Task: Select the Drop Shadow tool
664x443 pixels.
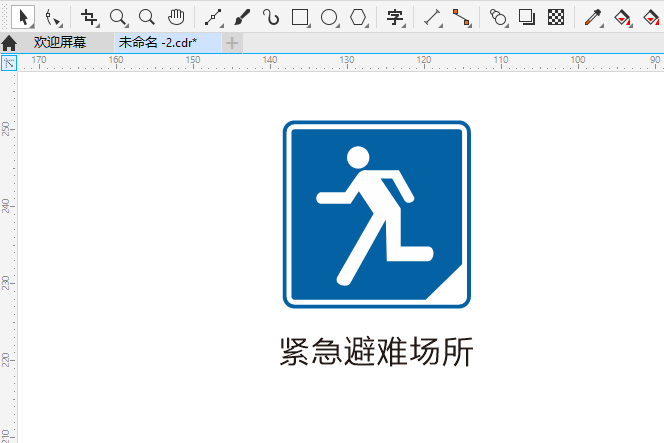Action: pyautogui.click(x=527, y=17)
